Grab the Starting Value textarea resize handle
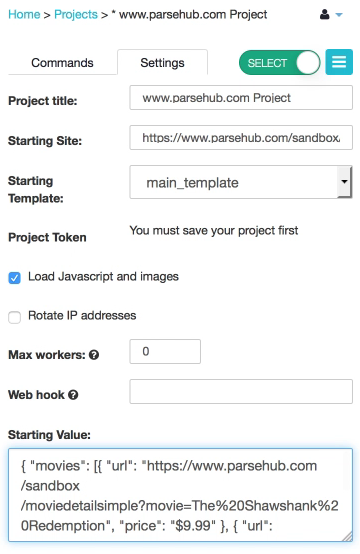Image resolution: width=360 pixels, height=554 pixels. coord(348,536)
